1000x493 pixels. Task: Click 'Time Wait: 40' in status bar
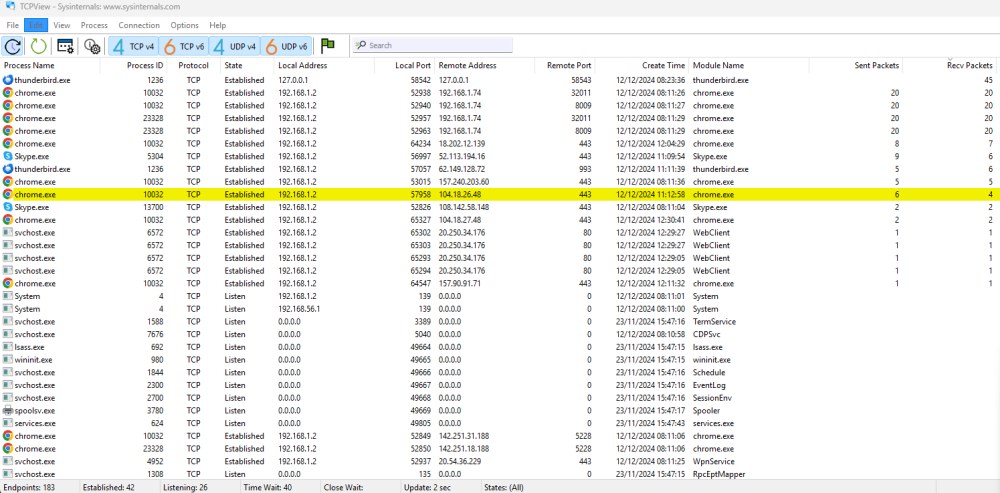click(268, 487)
